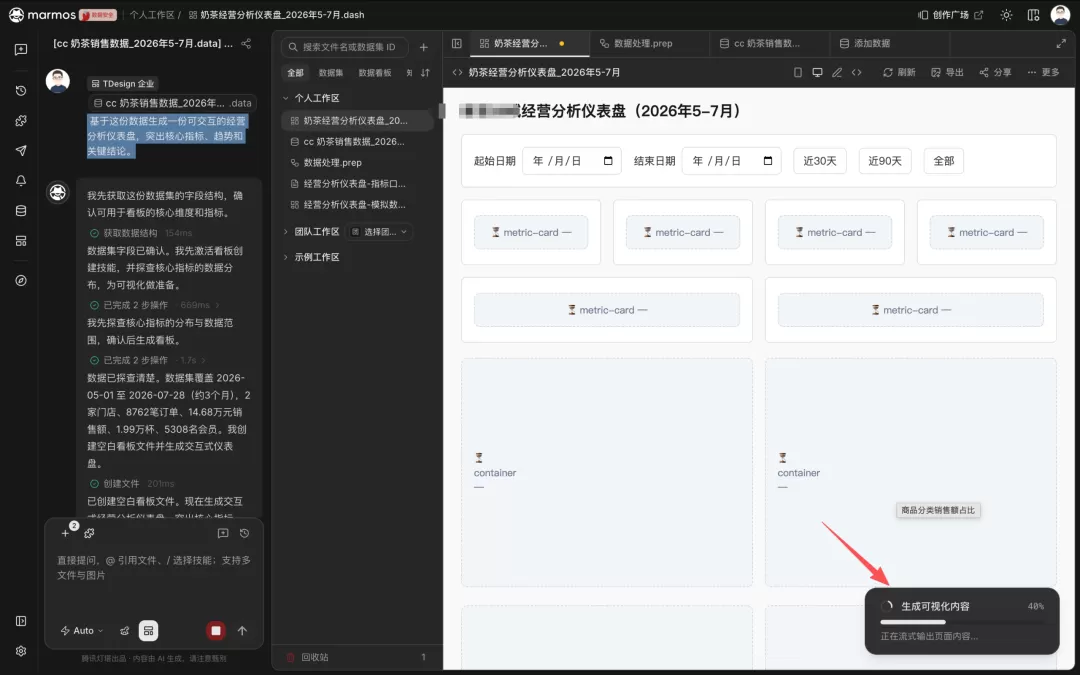Image resolution: width=1080 pixels, height=675 pixels.
Task: Click 导出 export button
Action: 947,72
